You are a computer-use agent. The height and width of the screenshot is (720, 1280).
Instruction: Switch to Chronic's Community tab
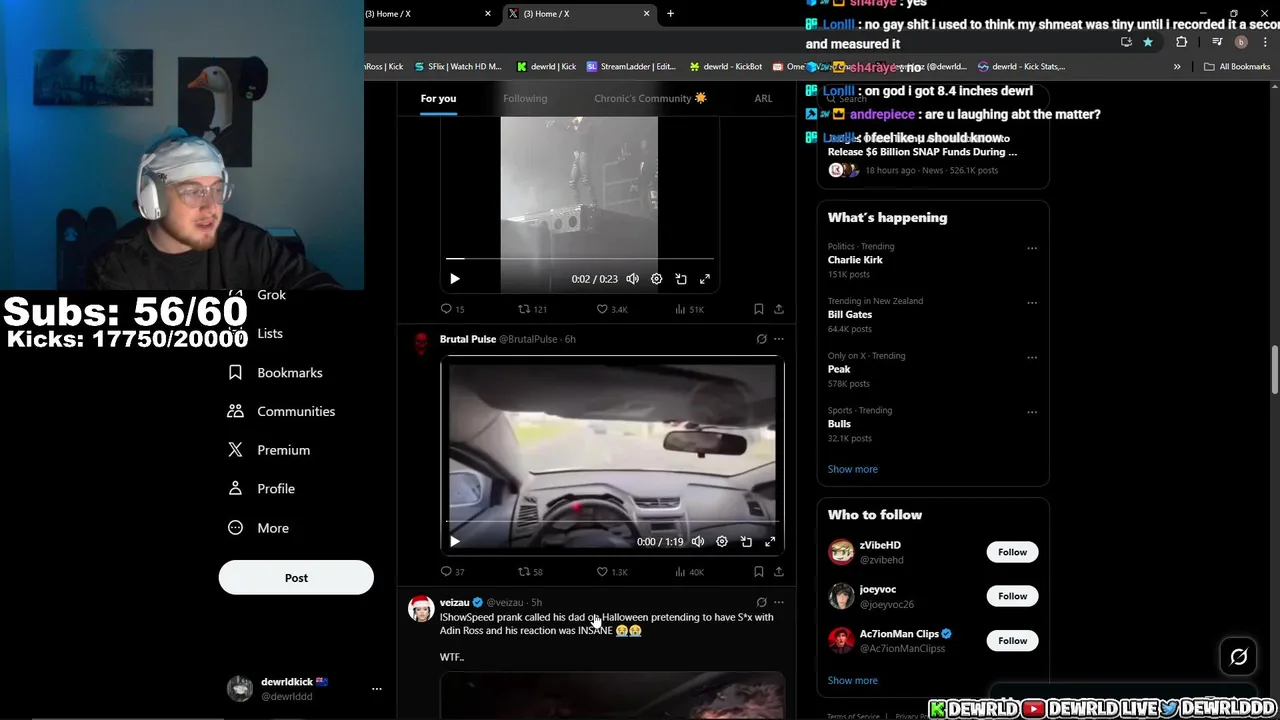650,98
